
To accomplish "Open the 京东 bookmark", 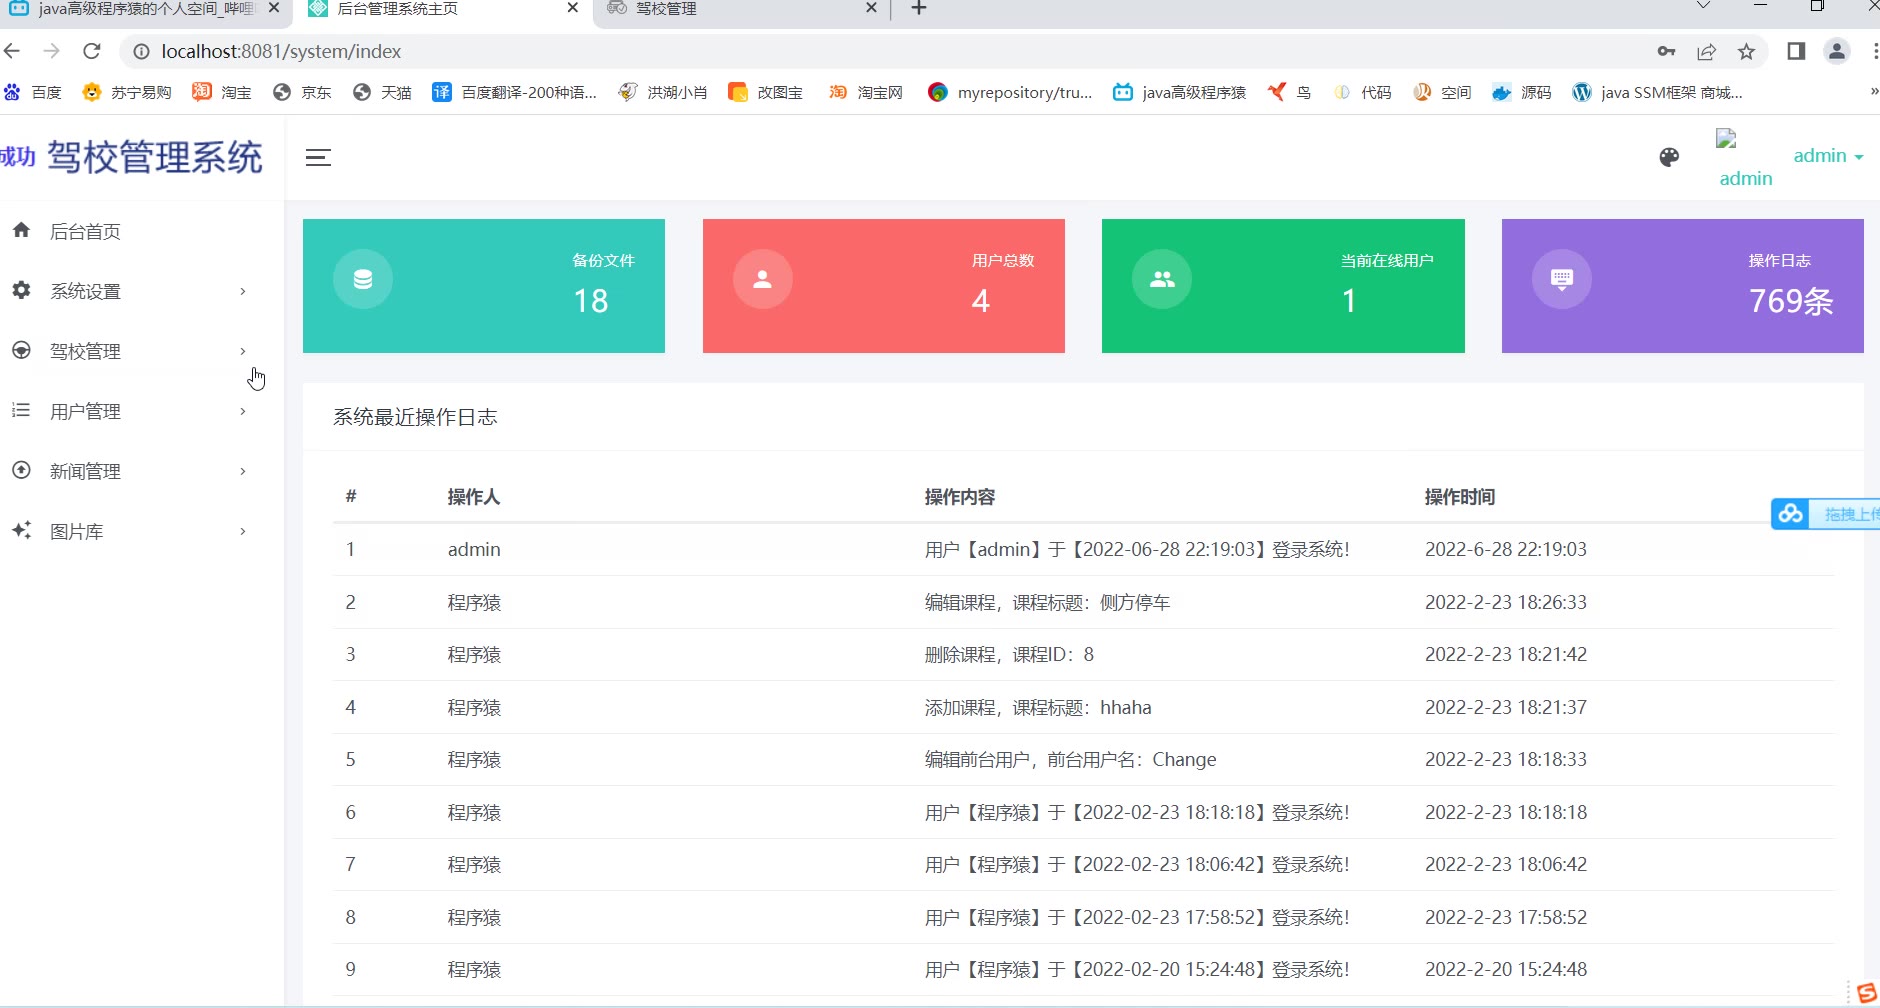I will [302, 92].
